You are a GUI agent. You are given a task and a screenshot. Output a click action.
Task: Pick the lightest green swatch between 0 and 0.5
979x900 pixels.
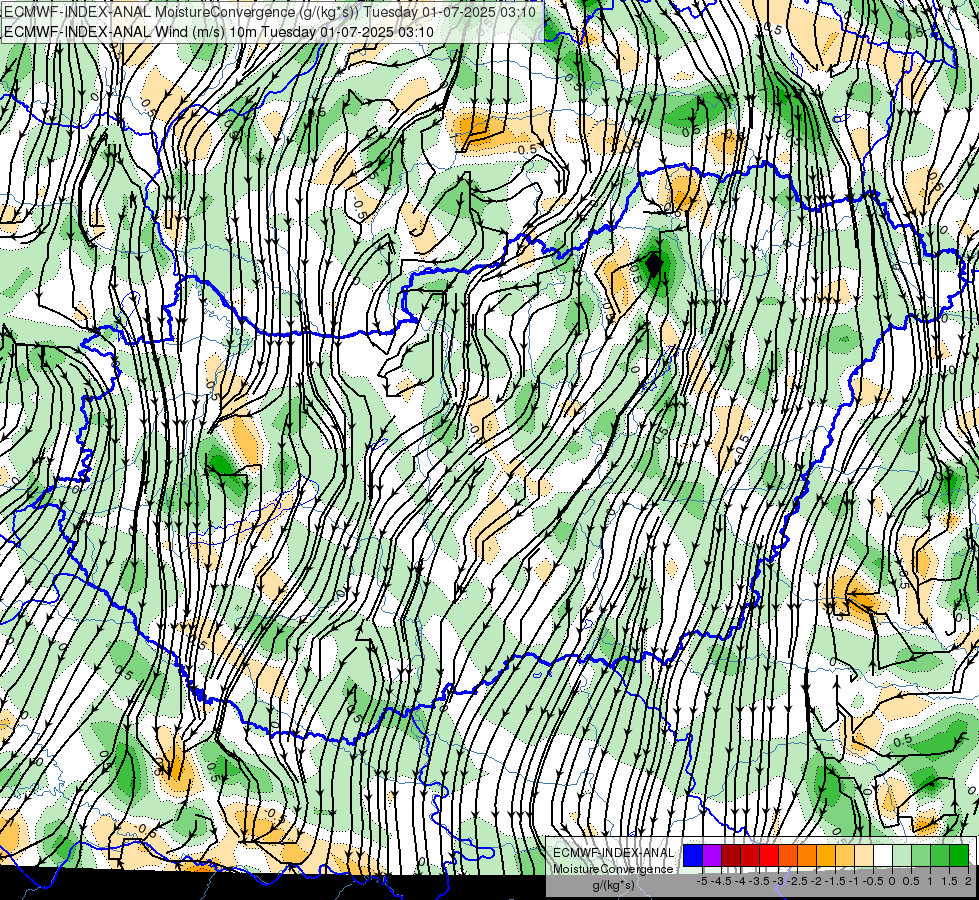[x=902, y=855]
